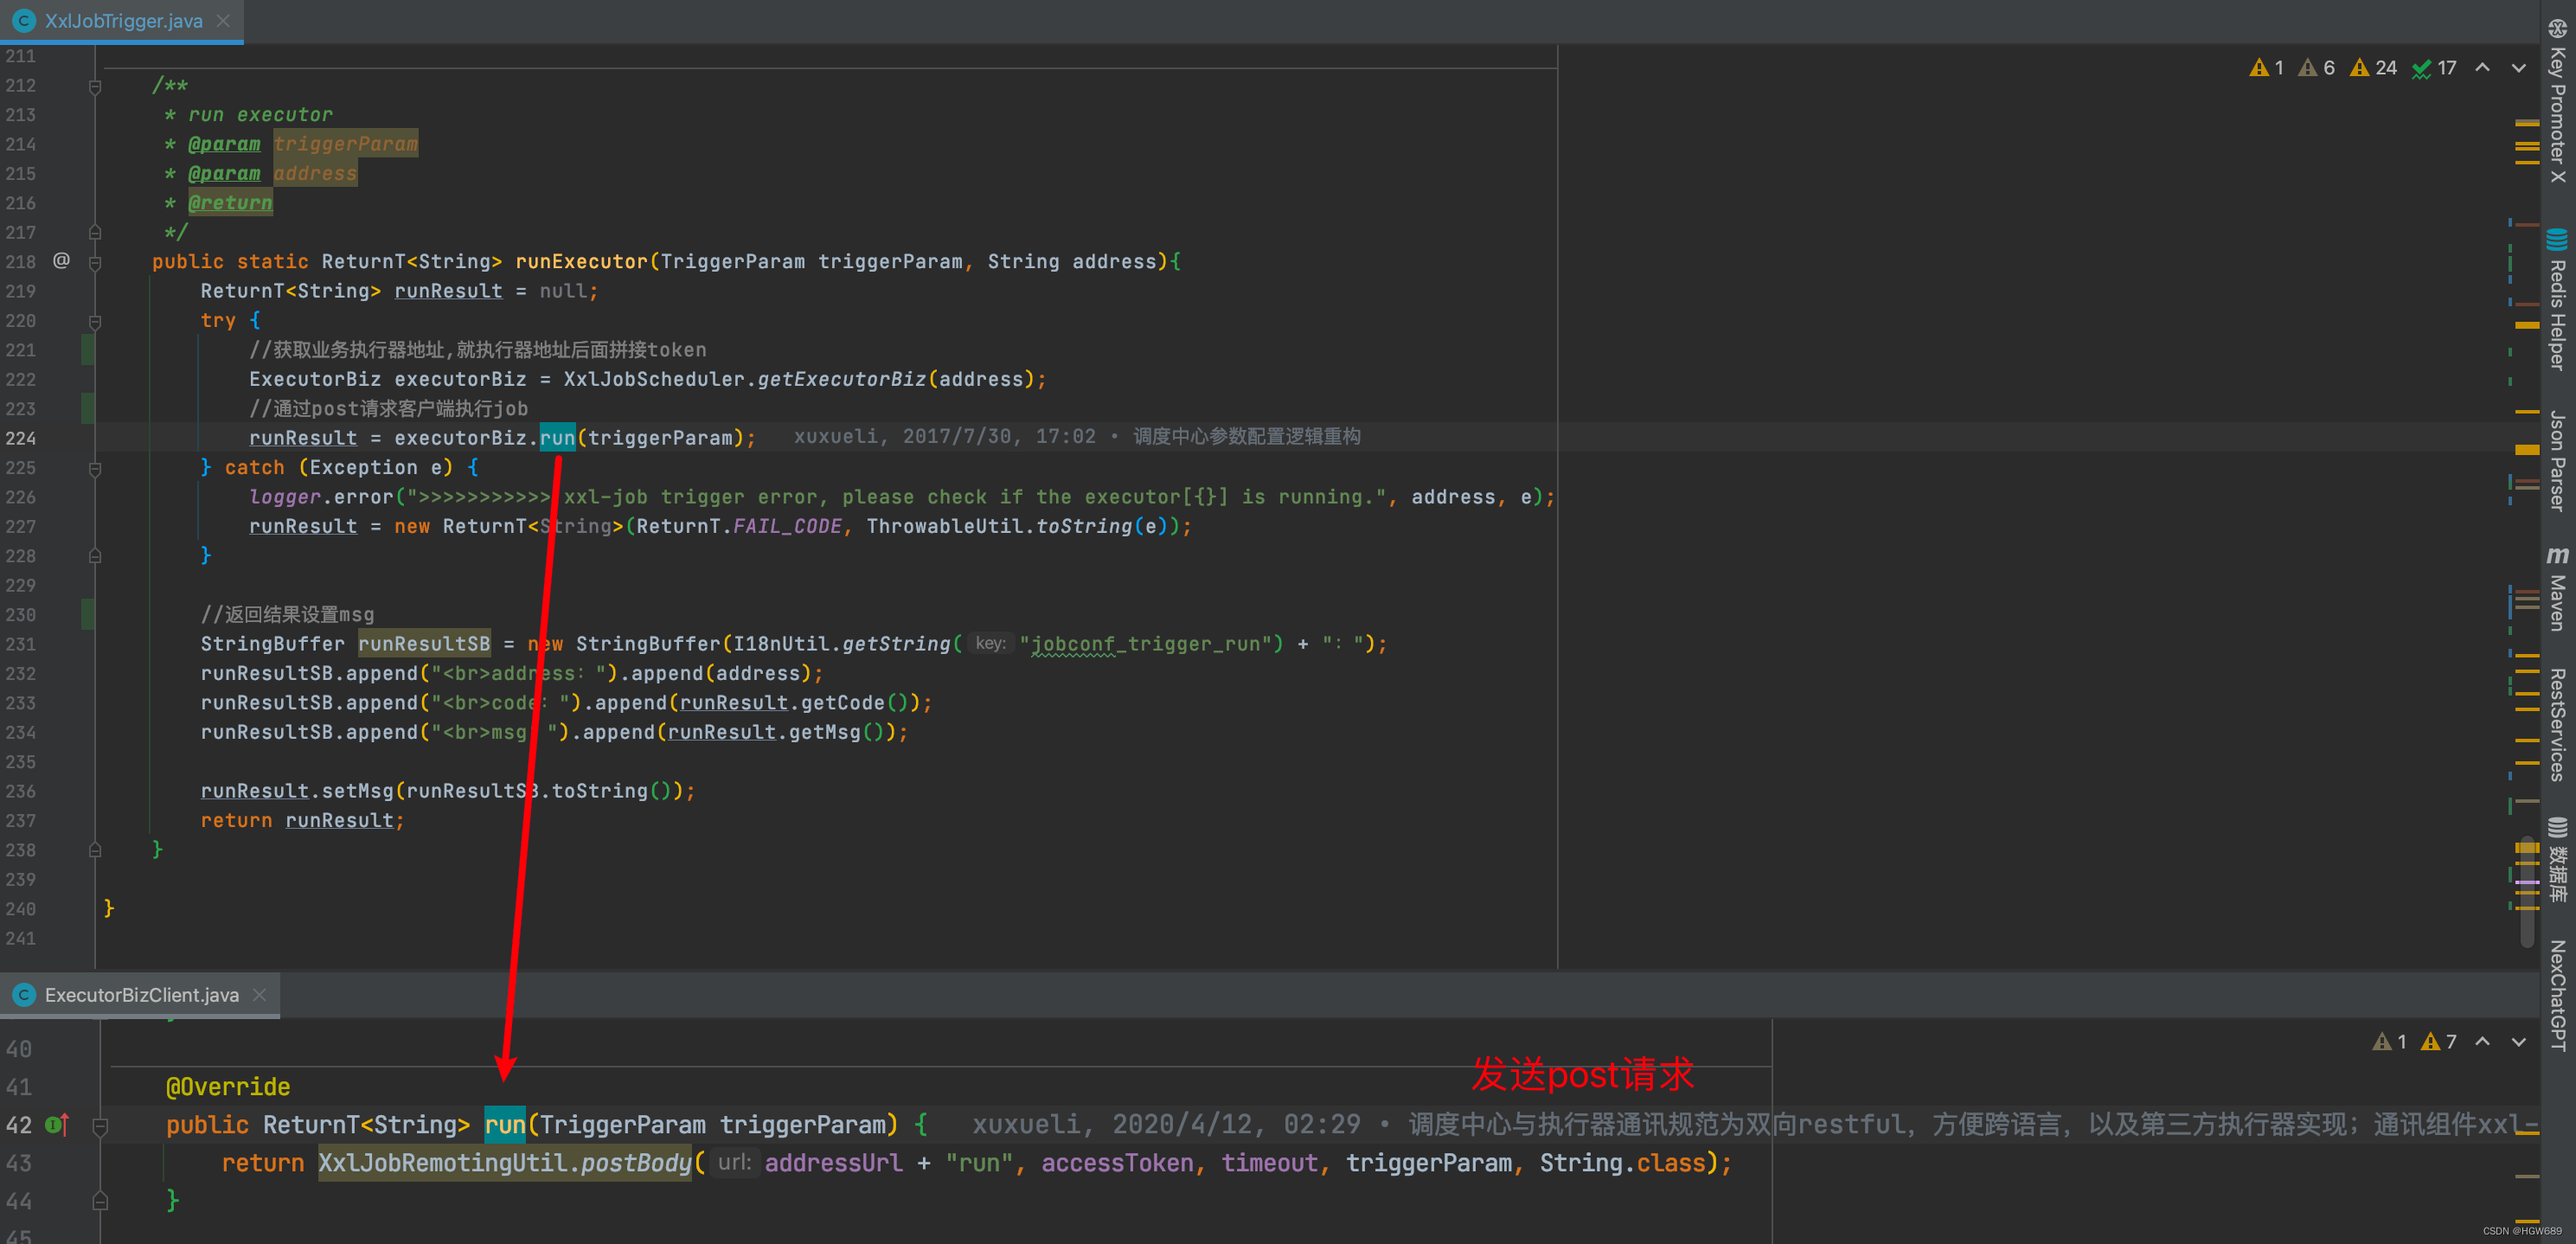The width and height of the screenshot is (2576, 1244).
Task: Click the fold end marker at line 44
Action: point(100,1201)
